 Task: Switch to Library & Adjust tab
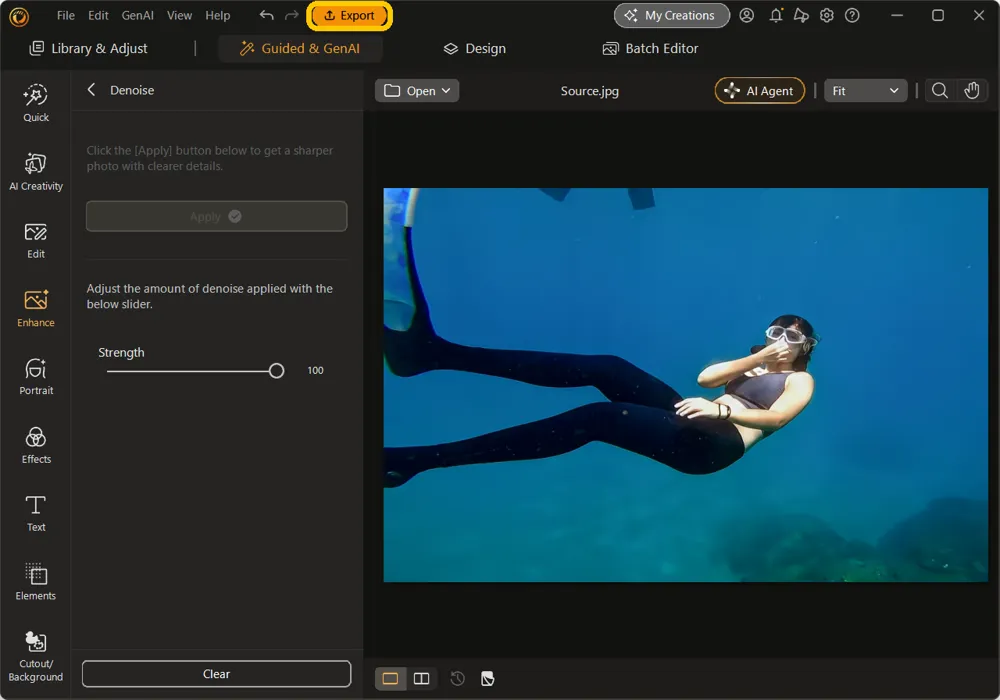coord(89,48)
